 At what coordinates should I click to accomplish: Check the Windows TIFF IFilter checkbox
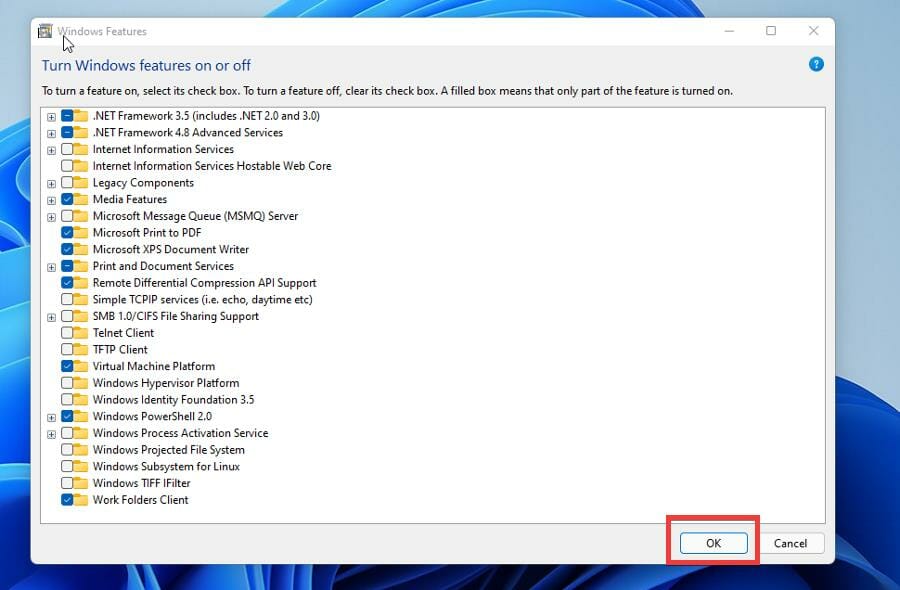[67, 483]
